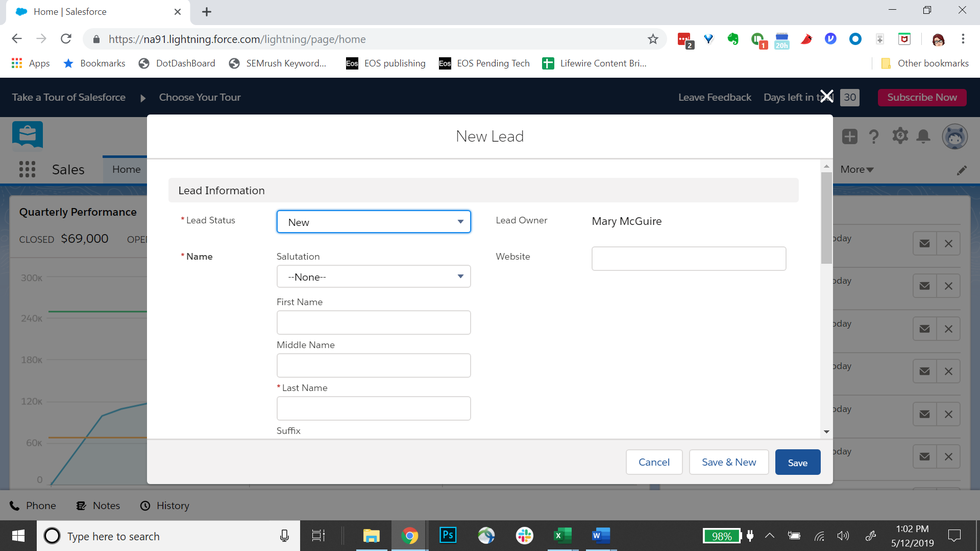Click into the Last Name field

click(x=373, y=408)
